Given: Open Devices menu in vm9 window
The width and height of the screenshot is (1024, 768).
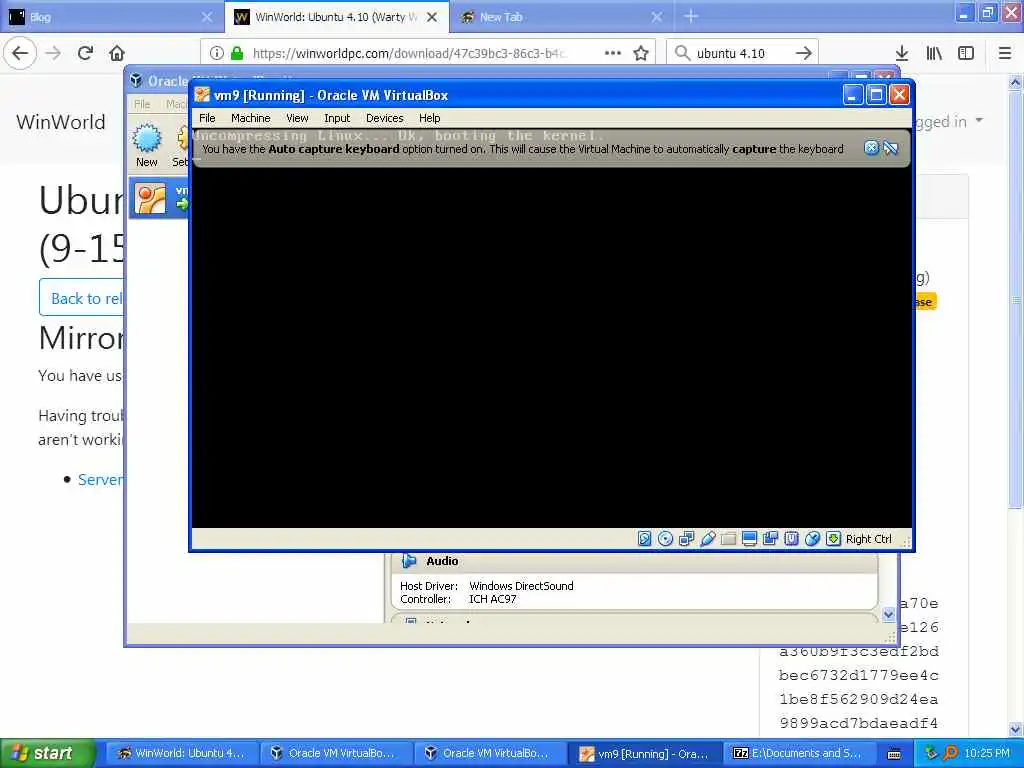Looking at the screenshot, I should [385, 118].
